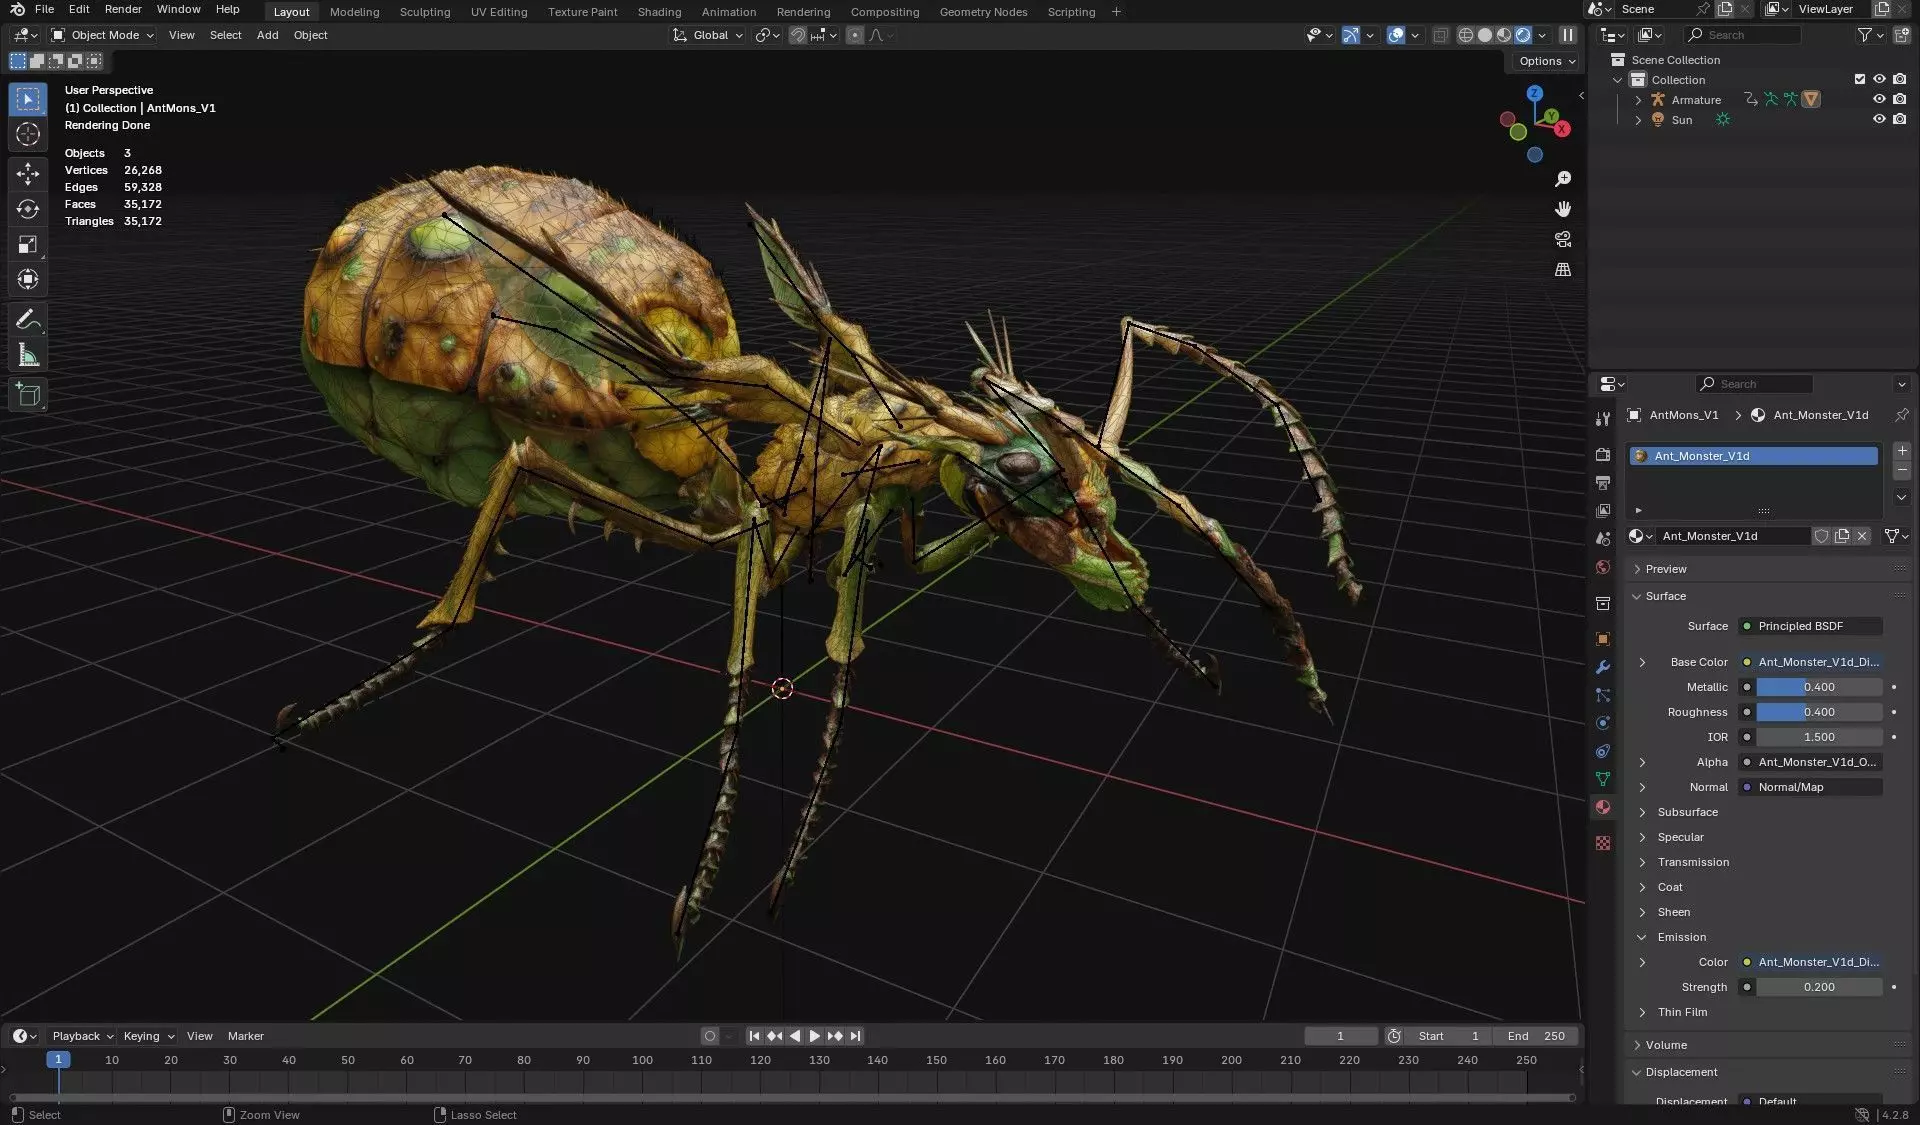Hide Sun in viewport via eye icon

[x=1879, y=119]
